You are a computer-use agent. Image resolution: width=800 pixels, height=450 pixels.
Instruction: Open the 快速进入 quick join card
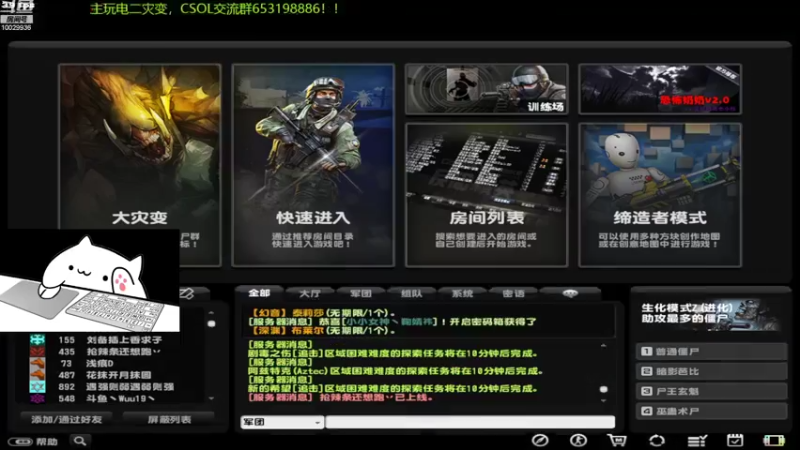point(313,165)
